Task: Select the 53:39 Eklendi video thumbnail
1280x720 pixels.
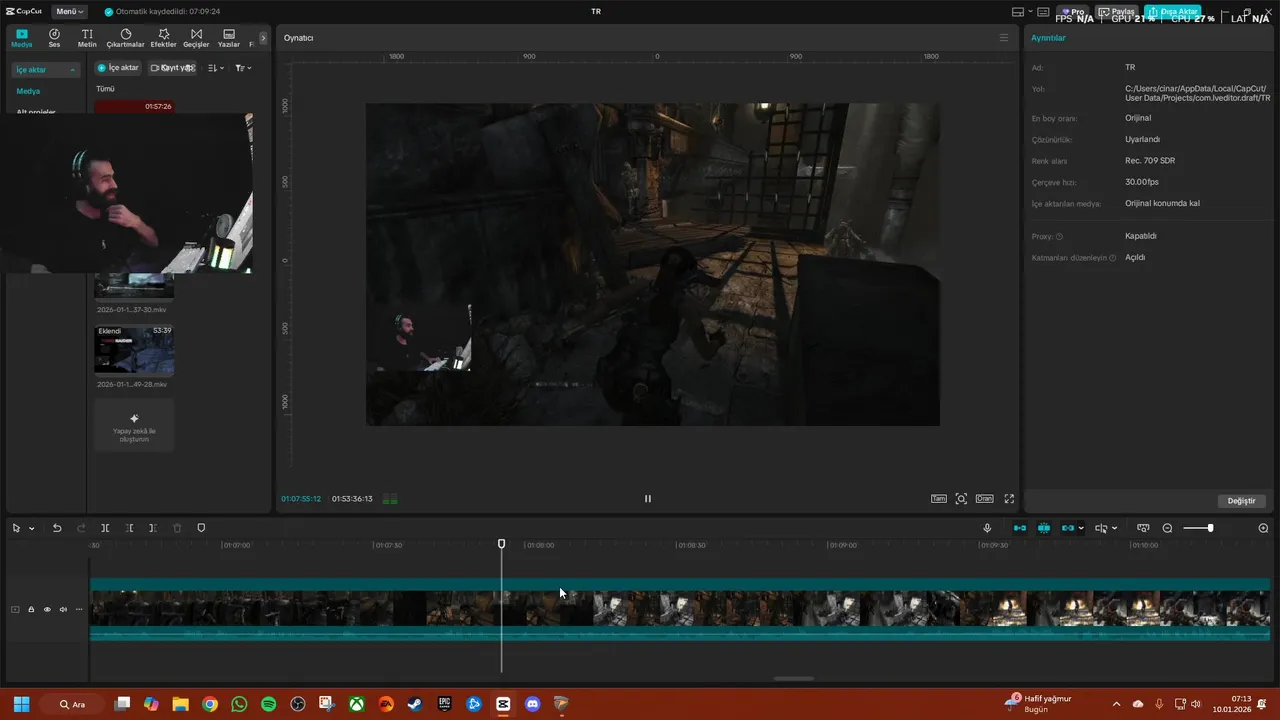Action: coord(134,350)
